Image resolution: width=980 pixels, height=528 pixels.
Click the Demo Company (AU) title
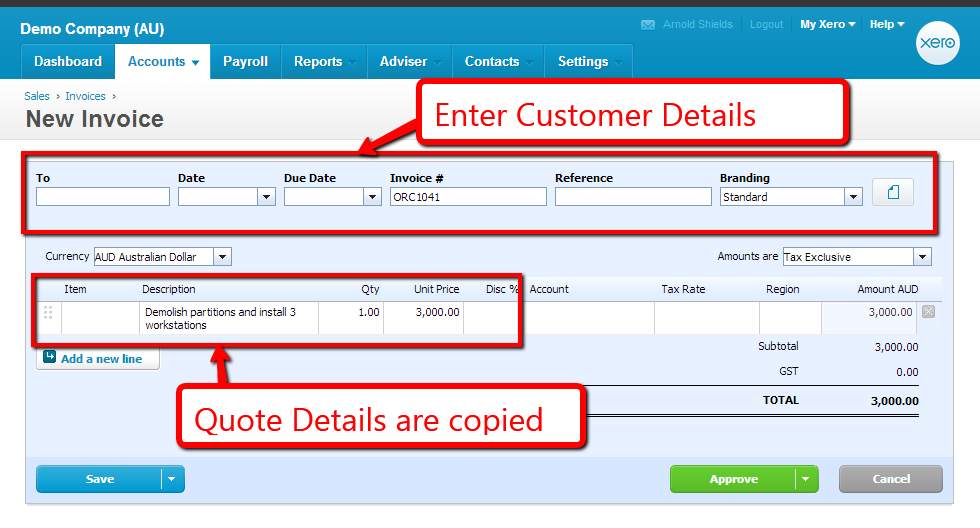click(92, 29)
